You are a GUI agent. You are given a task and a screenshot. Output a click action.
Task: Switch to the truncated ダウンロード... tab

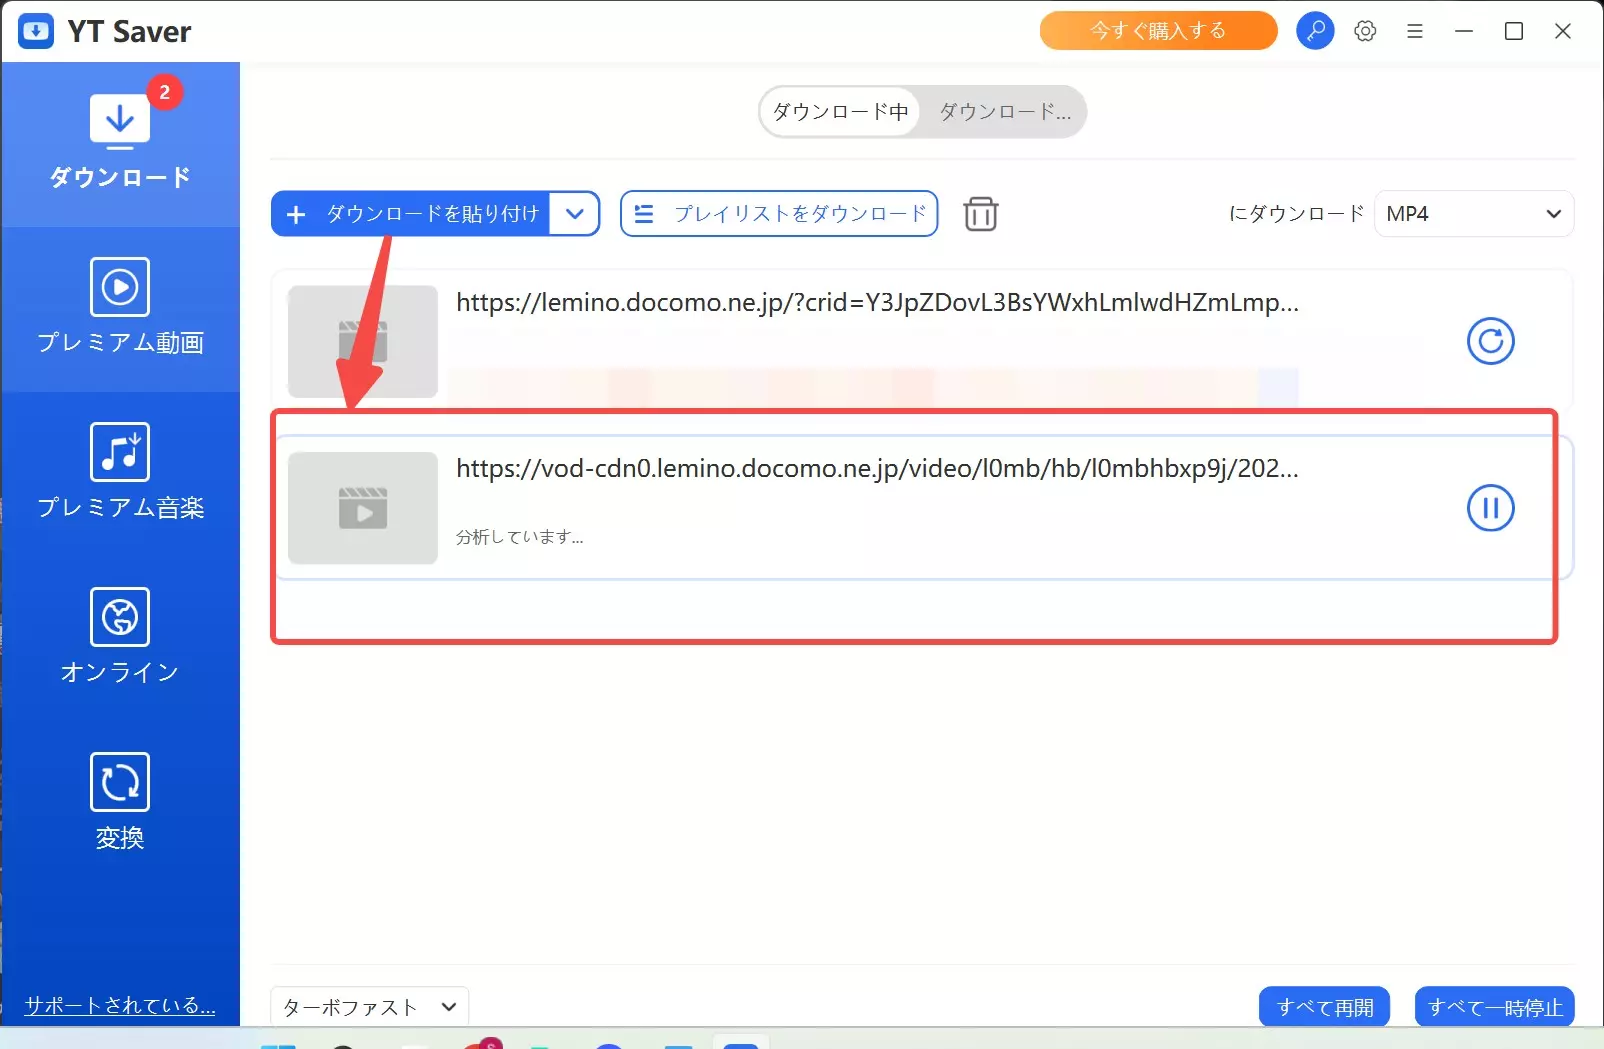pos(1004,111)
